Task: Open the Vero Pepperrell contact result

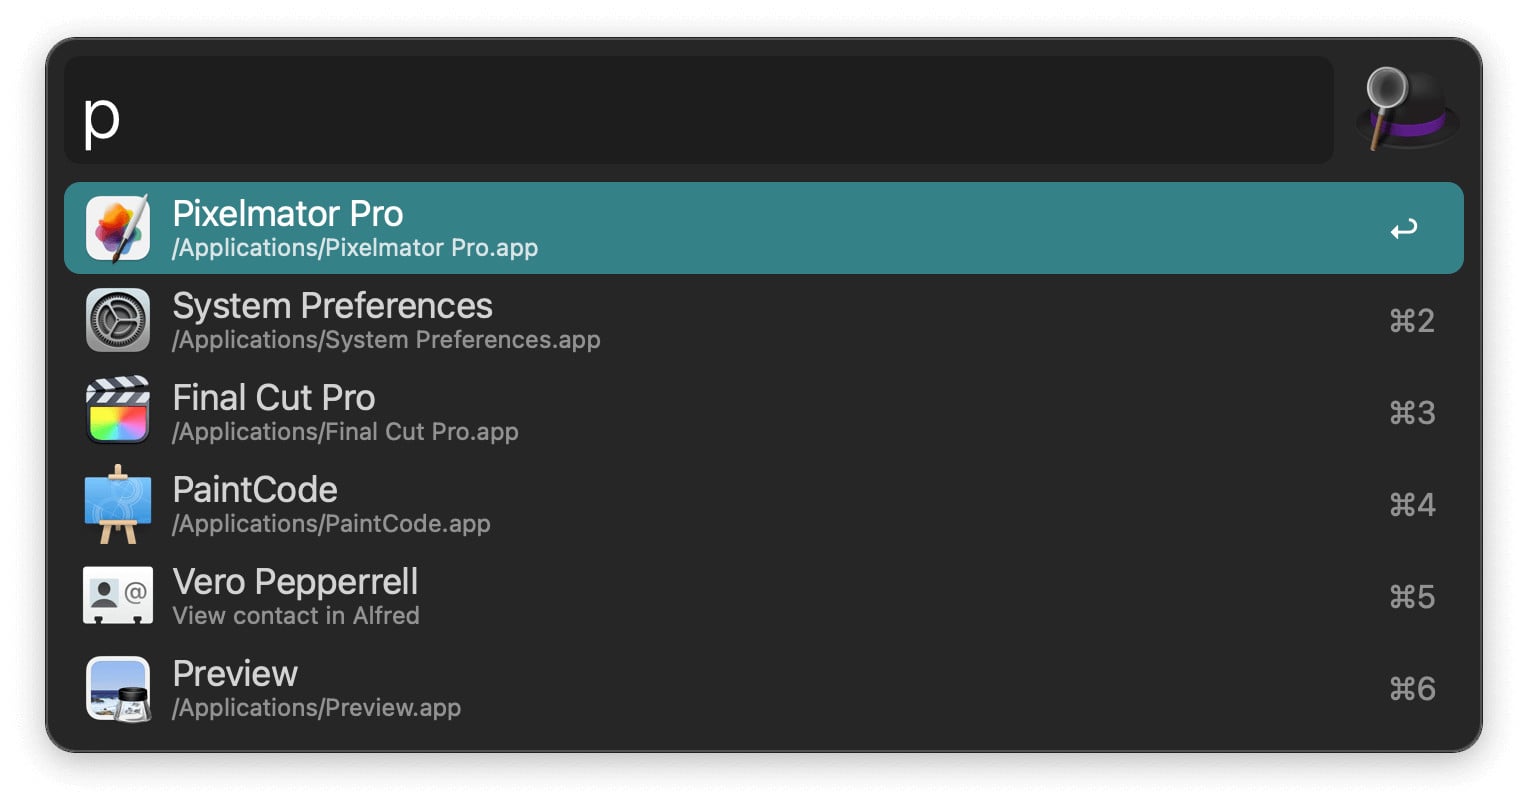Action: tap(295, 582)
